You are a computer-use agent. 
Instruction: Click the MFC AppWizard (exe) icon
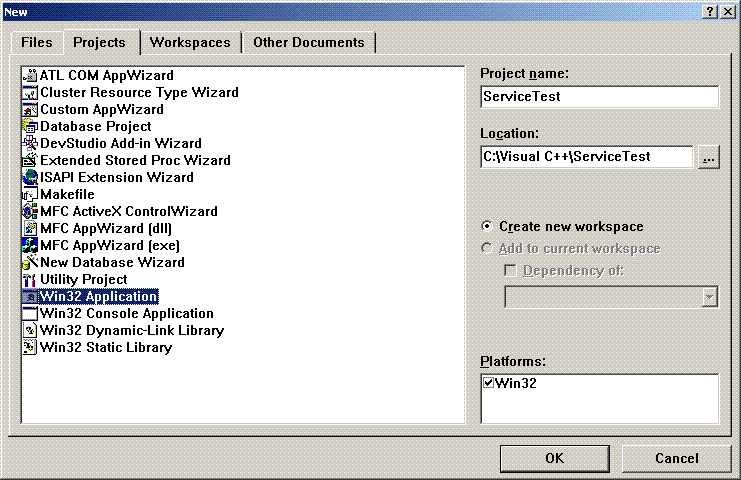click(x=30, y=246)
